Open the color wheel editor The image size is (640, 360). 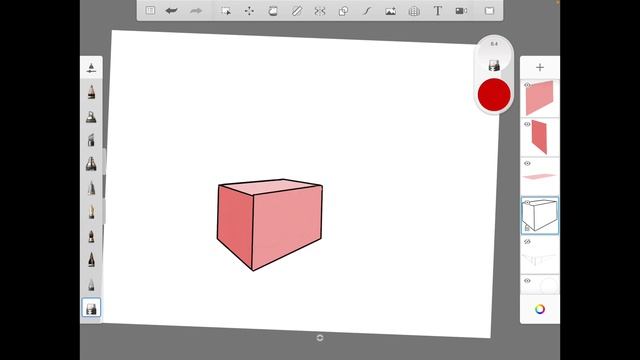(540, 309)
